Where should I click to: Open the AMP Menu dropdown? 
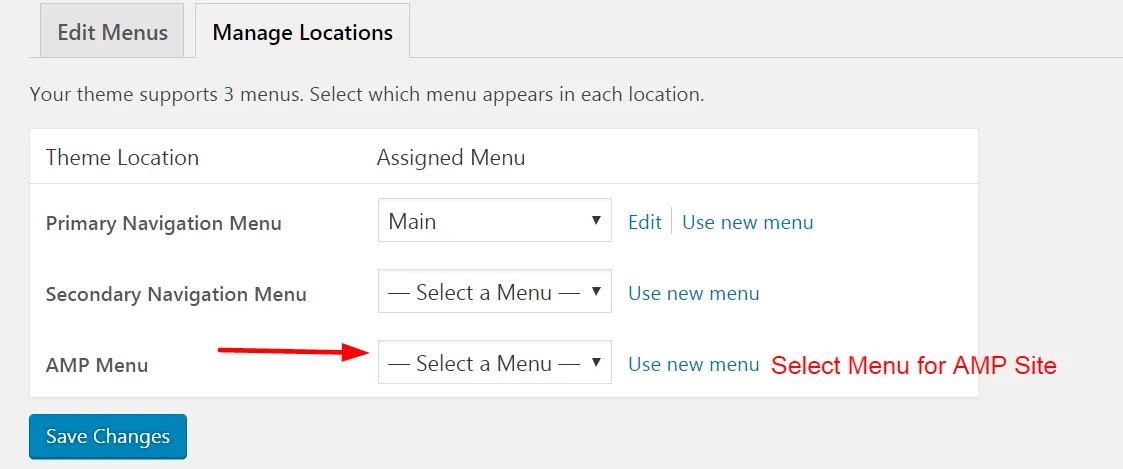[x=495, y=362]
